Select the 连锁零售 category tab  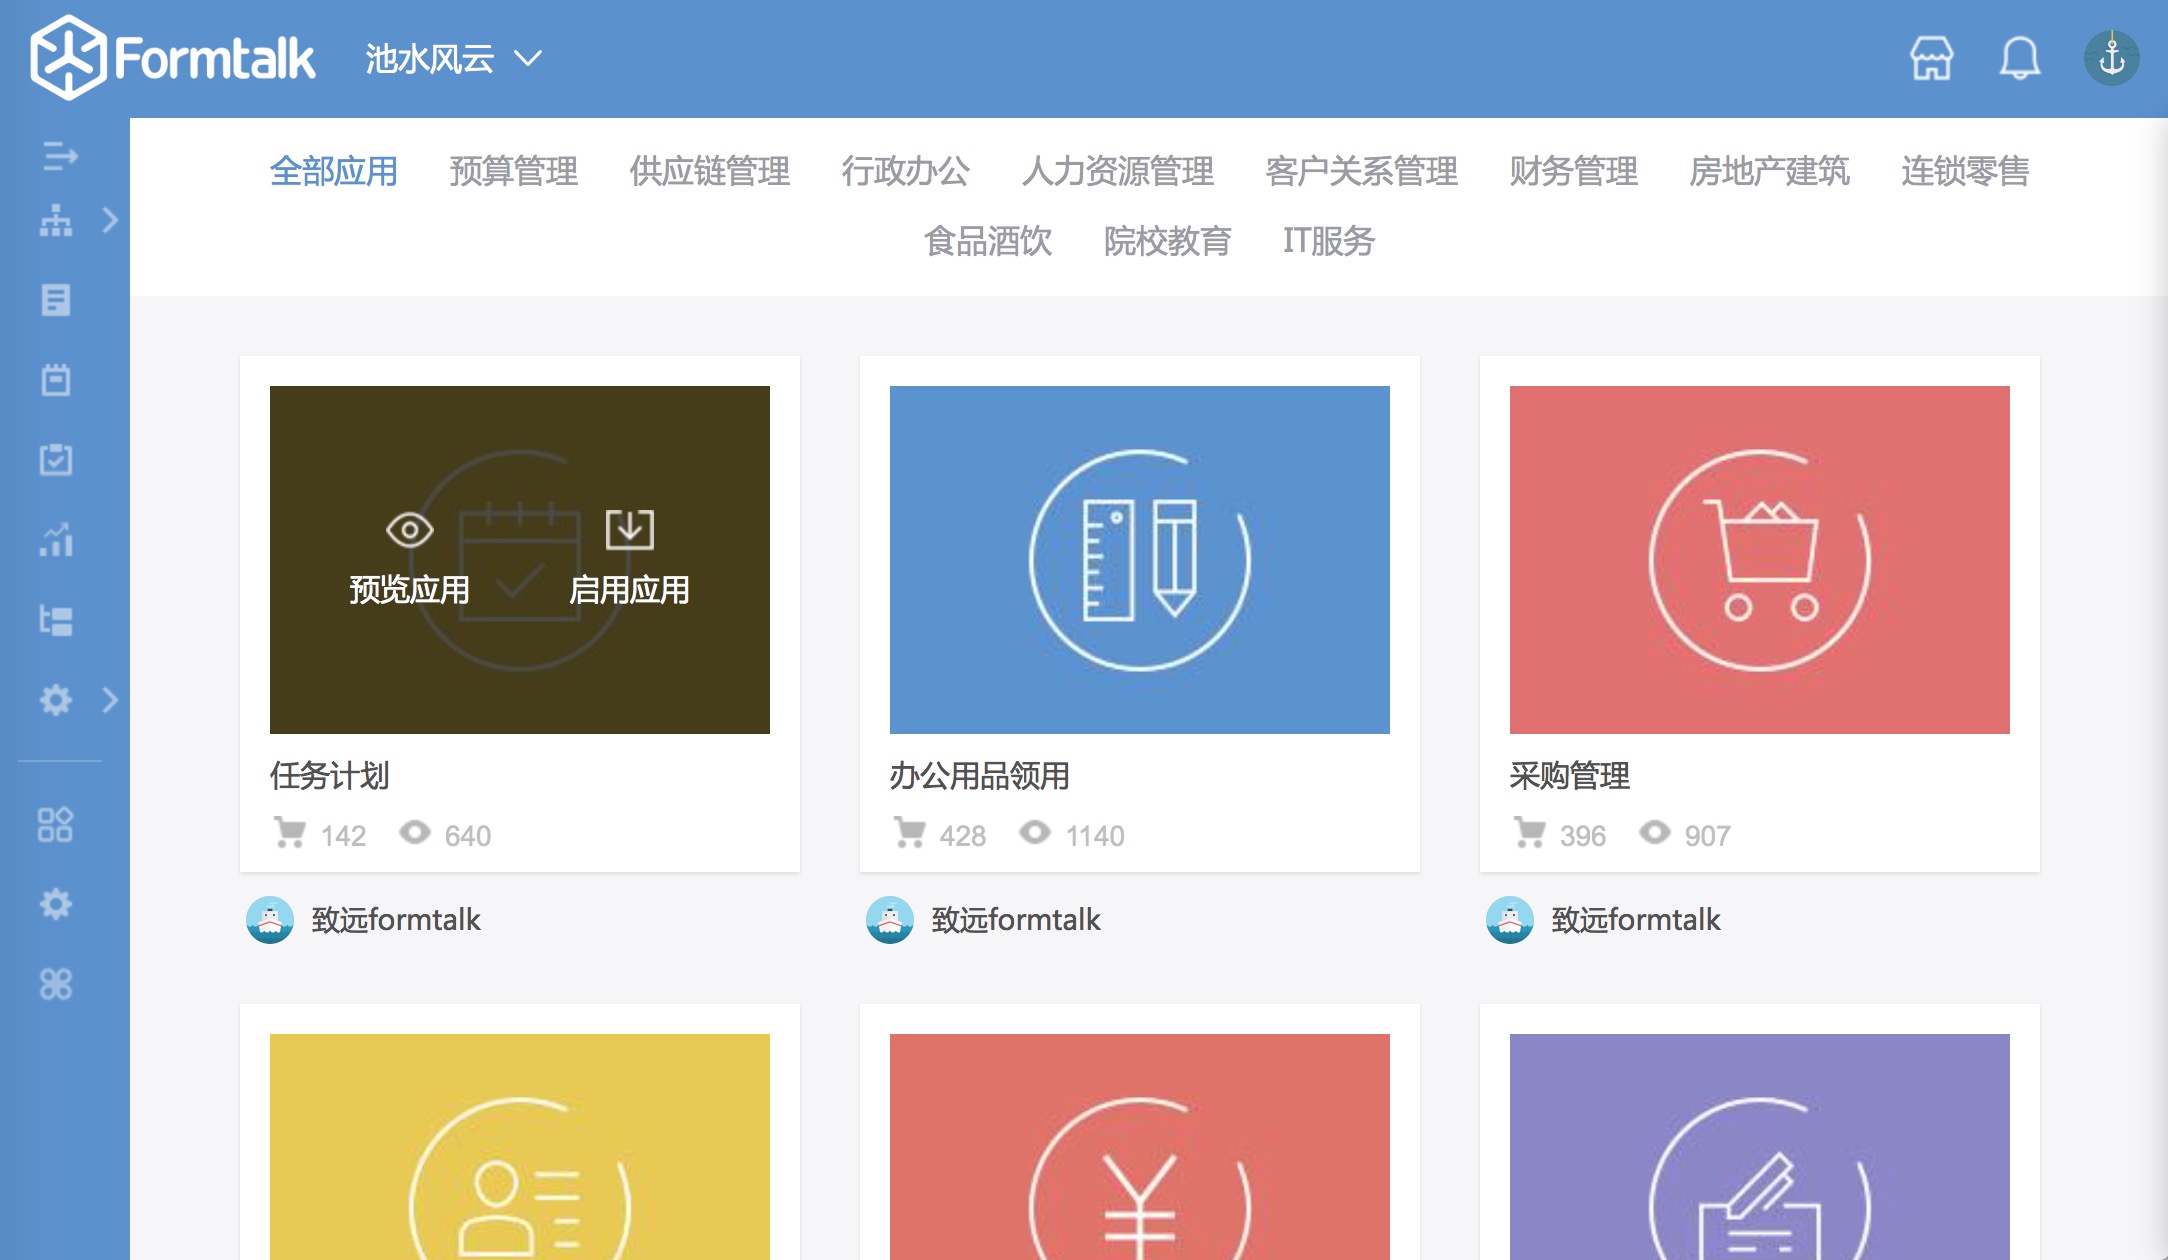(1966, 171)
